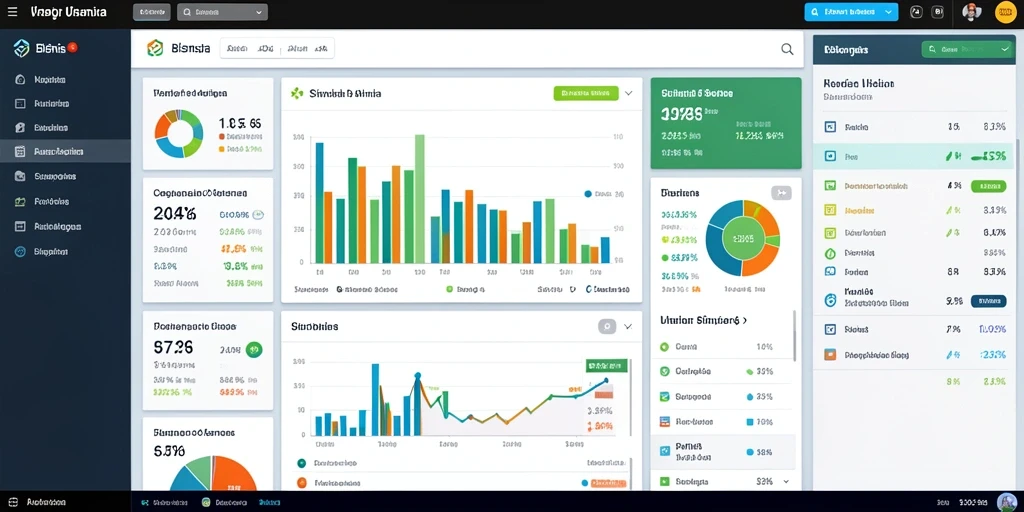Image resolution: width=1024 pixels, height=512 pixels.
Task: Open the user avatar in the top bar
Action: 972,12
